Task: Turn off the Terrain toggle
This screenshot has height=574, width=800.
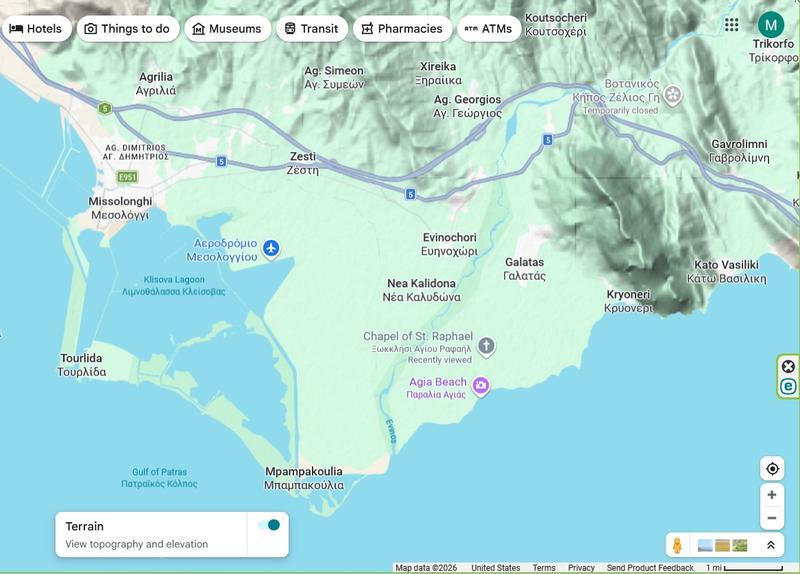Action: 269,525
